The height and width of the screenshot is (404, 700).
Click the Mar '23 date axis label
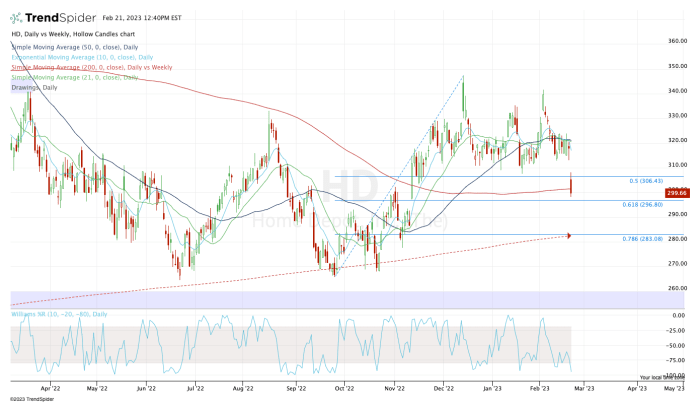pyautogui.click(x=584, y=388)
